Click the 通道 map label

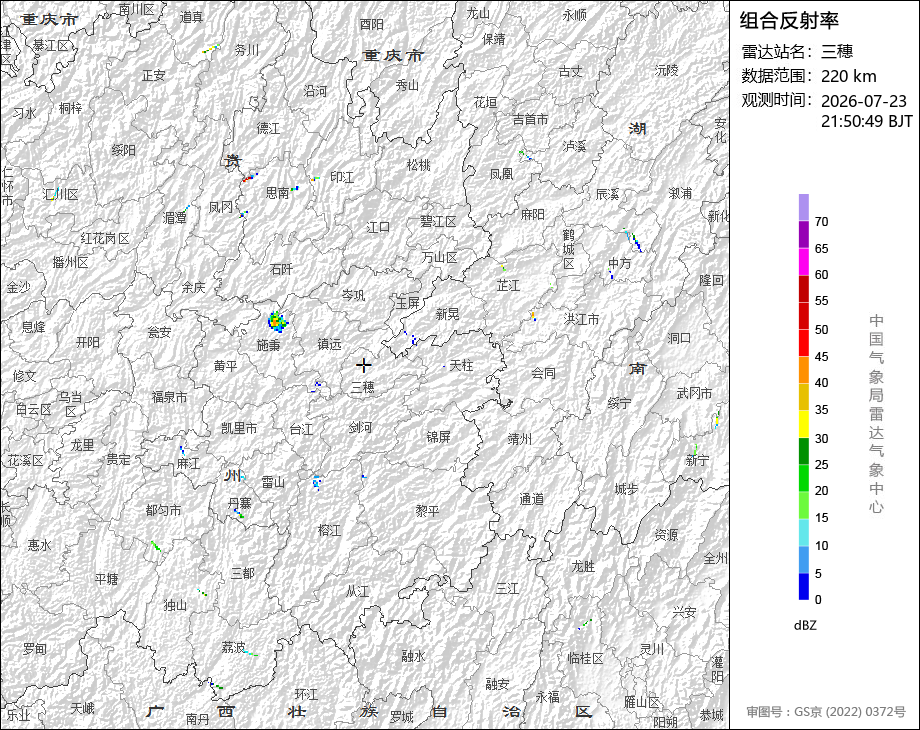tap(532, 499)
